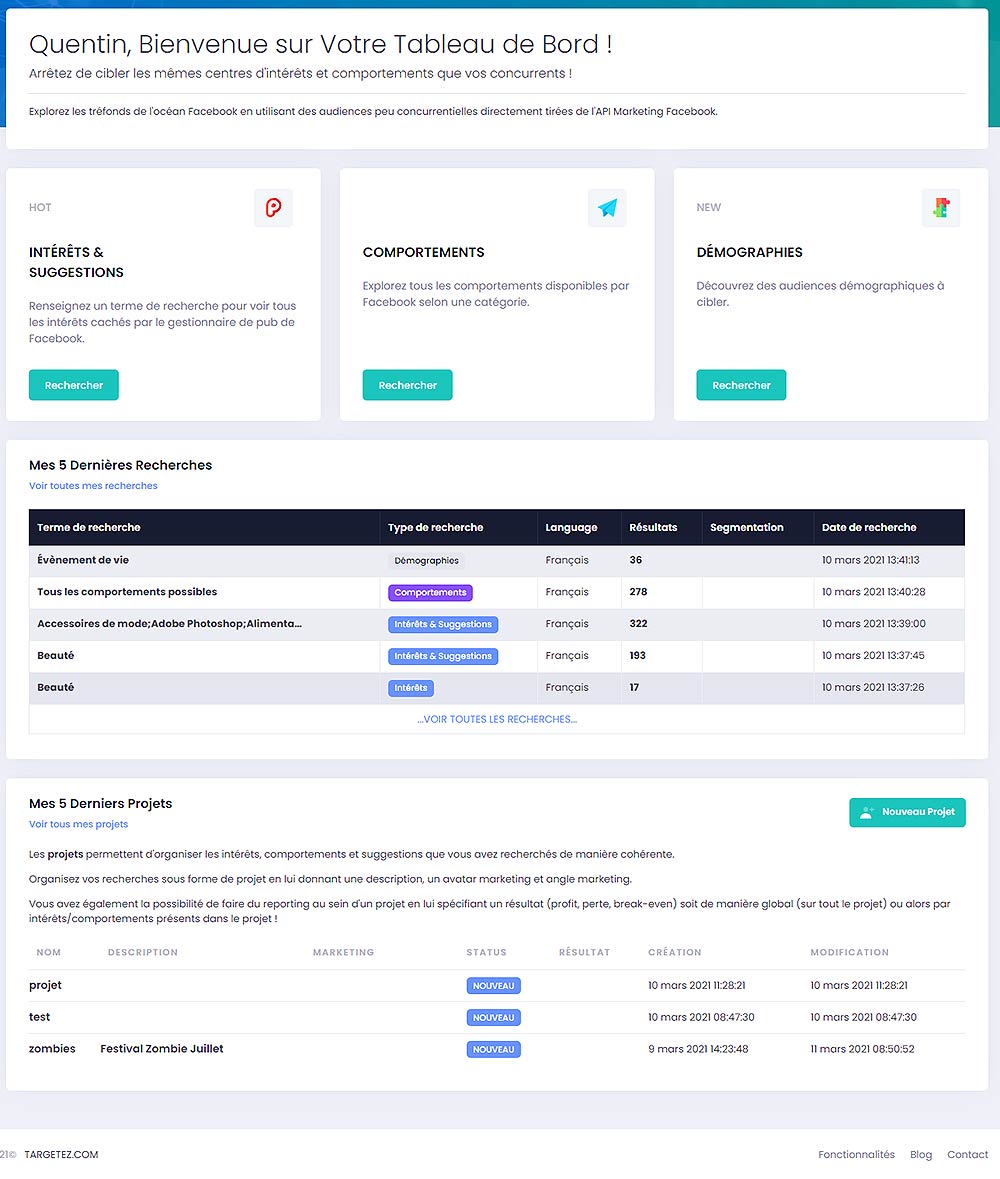
Task: Click Intérêts & Suggestions badge with 322 results
Action: [443, 624]
